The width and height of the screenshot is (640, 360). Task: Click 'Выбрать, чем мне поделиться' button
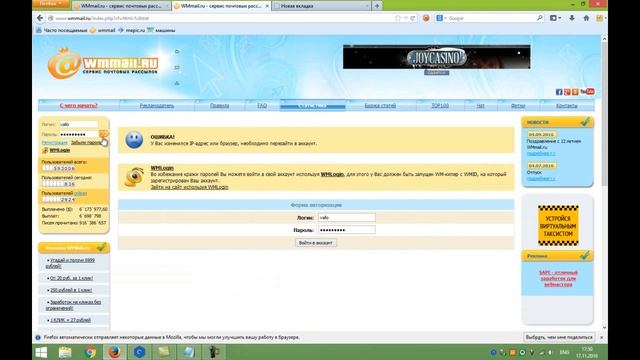tap(559, 337)
